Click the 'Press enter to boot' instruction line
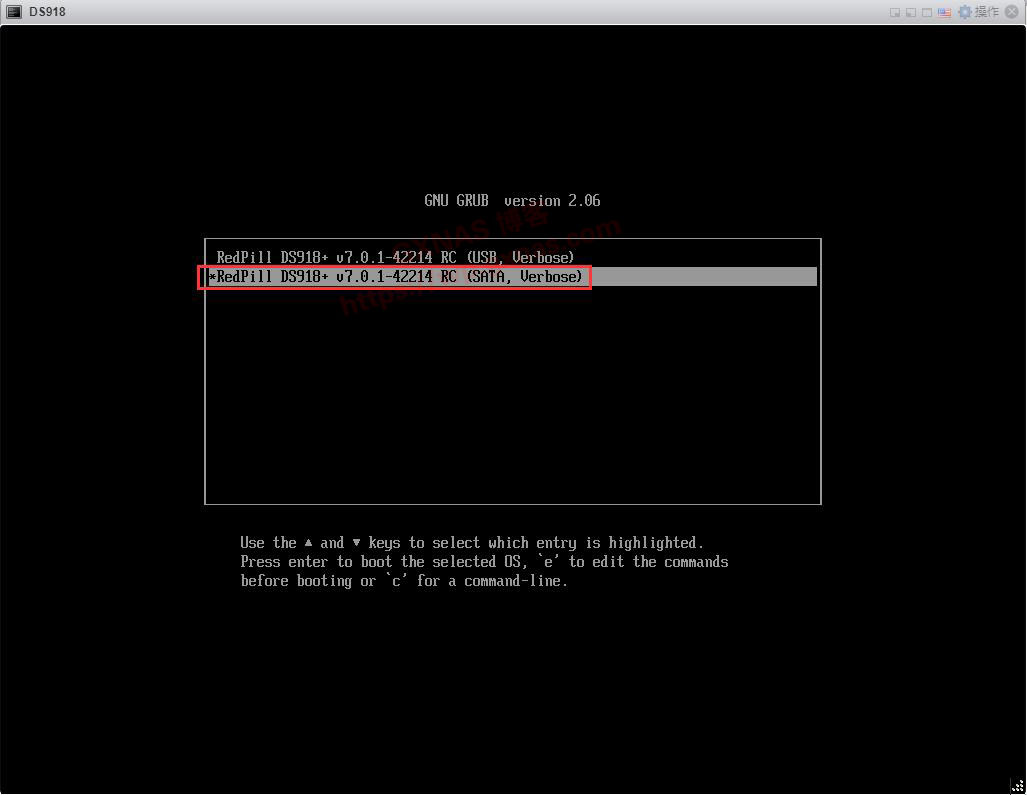 [484, 562]
